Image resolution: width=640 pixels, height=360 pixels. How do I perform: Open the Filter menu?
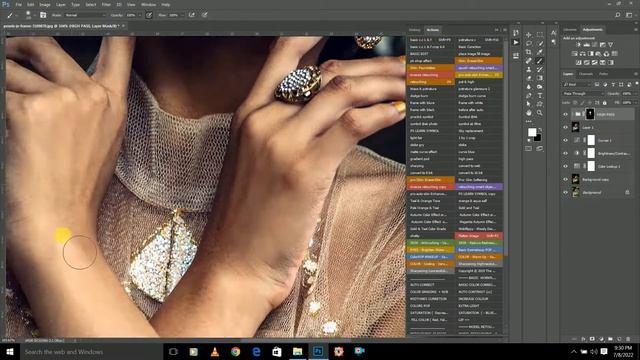(x=106, y=4)
